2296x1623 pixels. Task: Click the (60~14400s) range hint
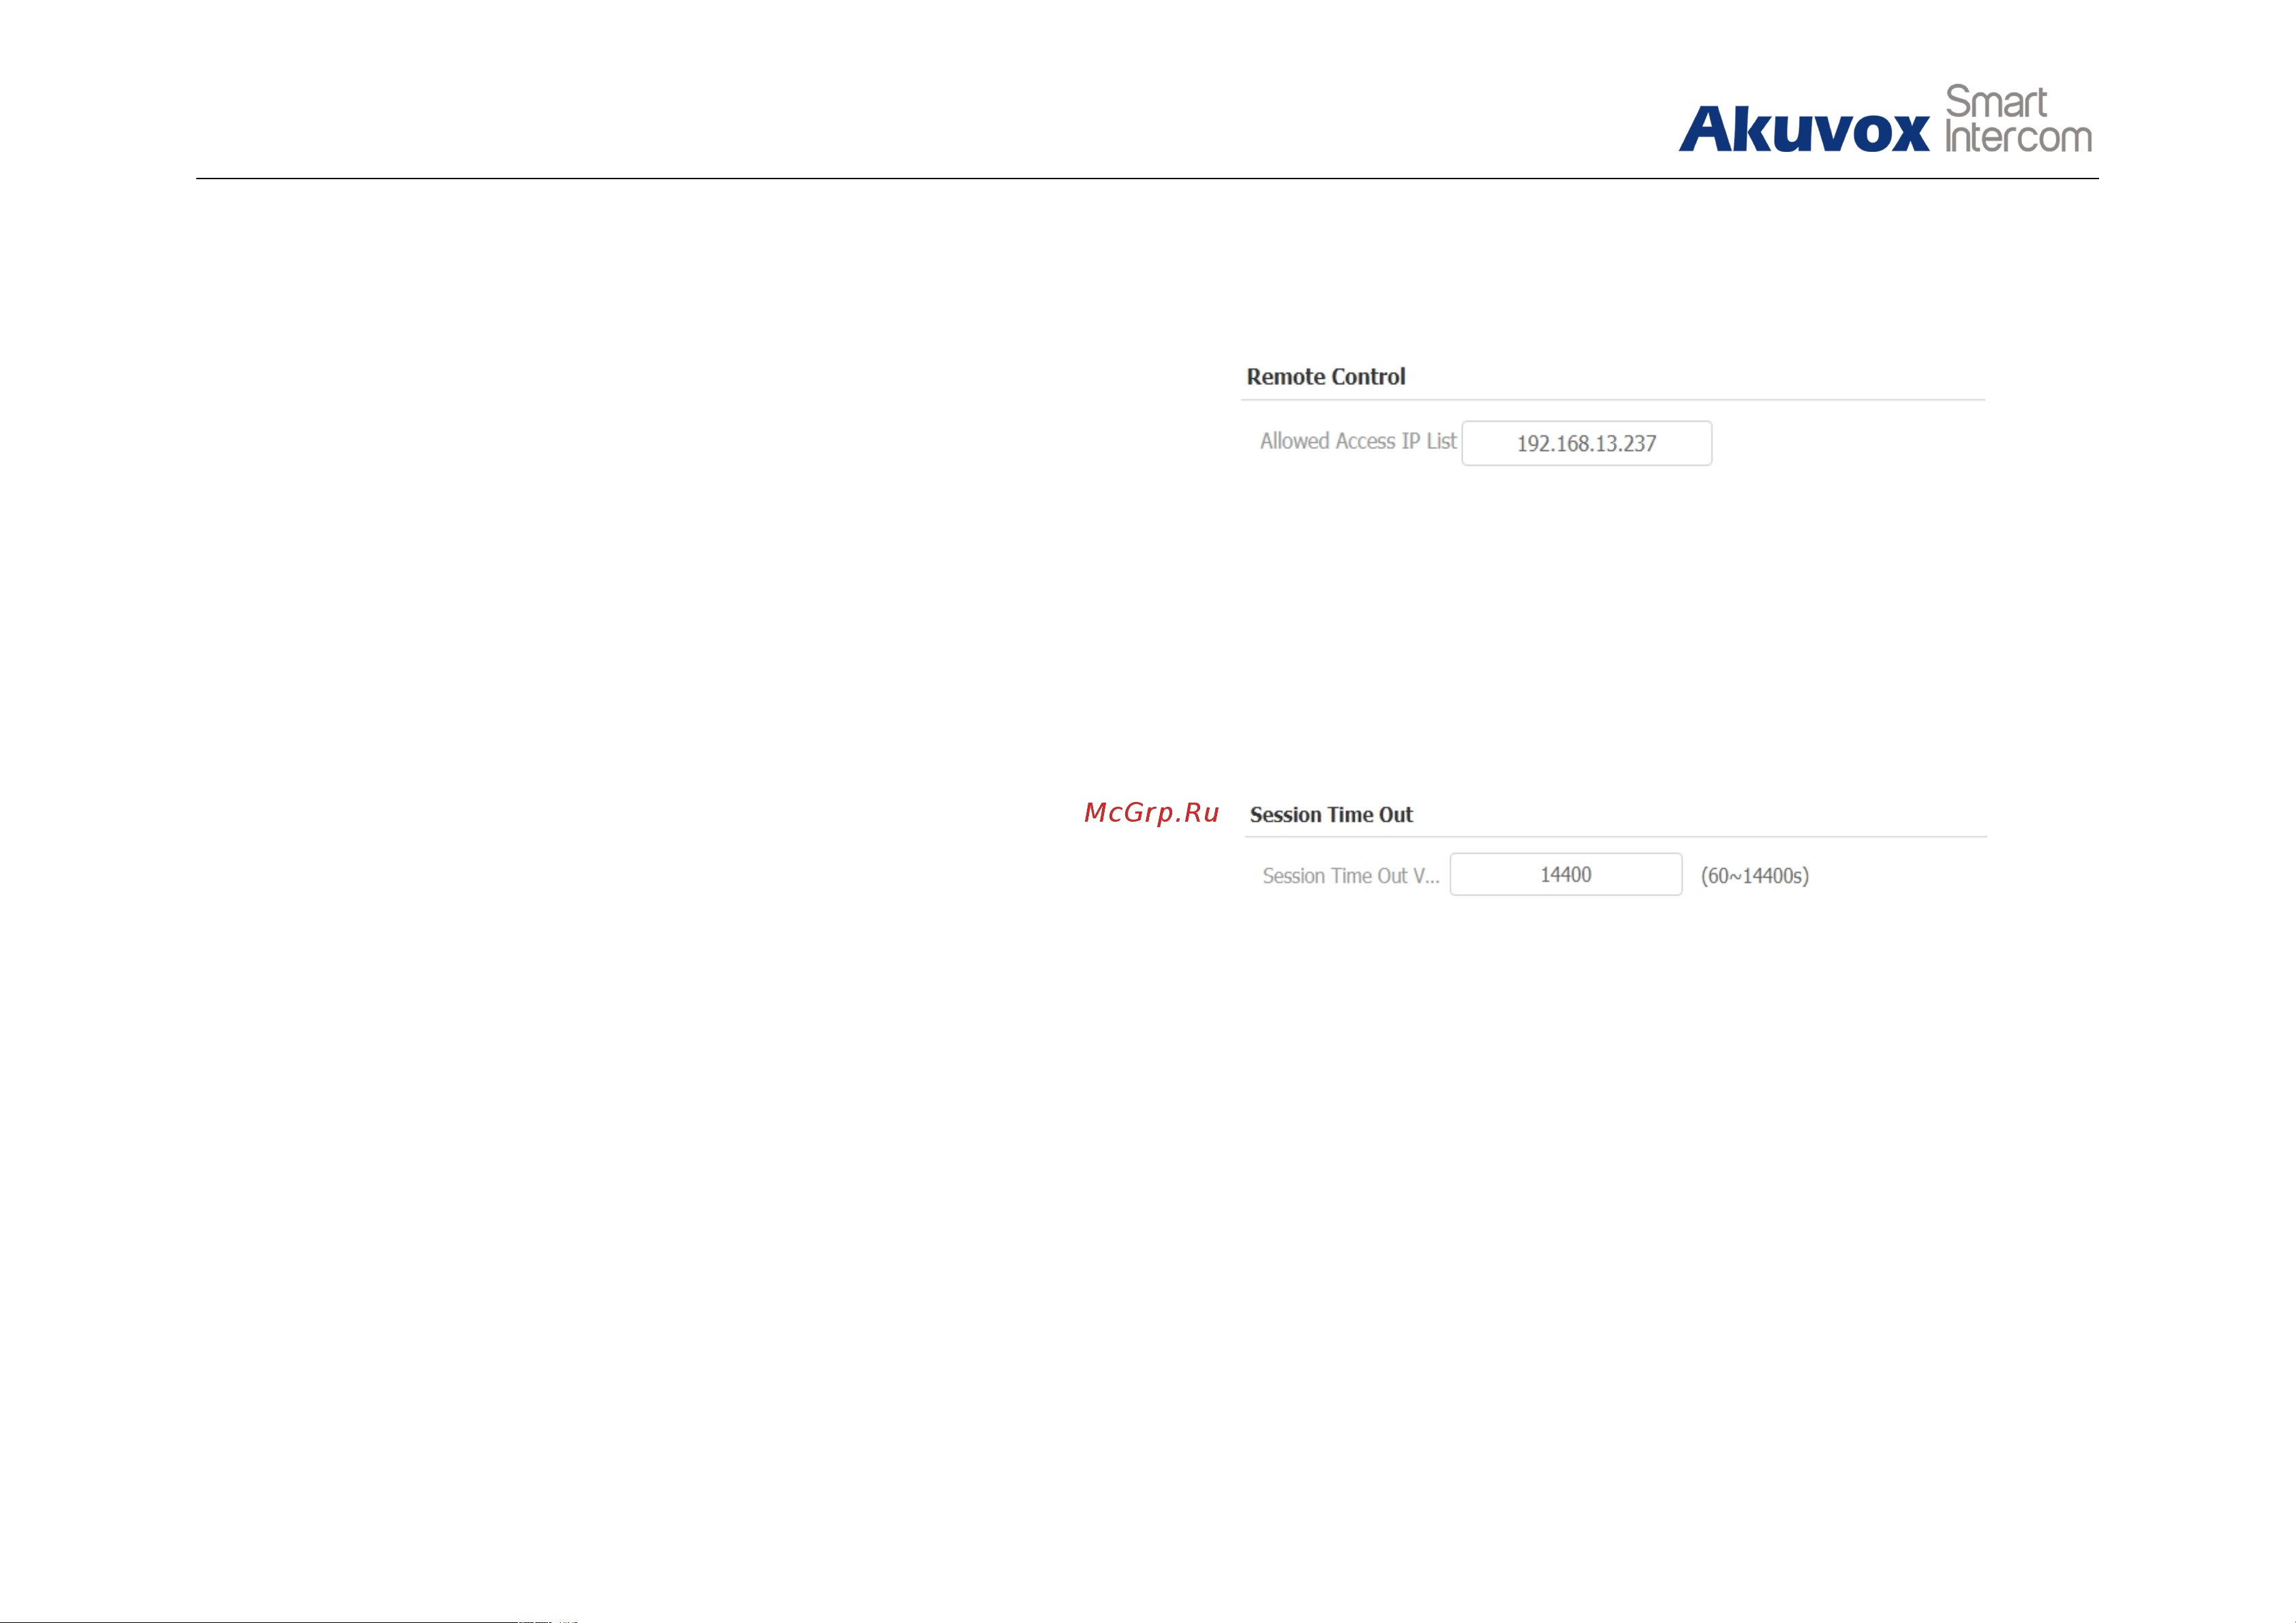(x=1755, y=876)
